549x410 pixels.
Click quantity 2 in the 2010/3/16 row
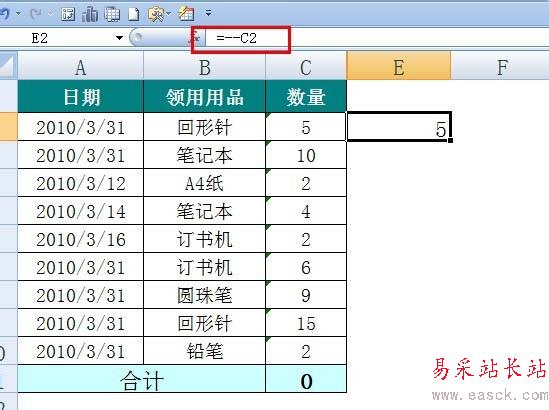pyautogui.click(x=306, y=239)
